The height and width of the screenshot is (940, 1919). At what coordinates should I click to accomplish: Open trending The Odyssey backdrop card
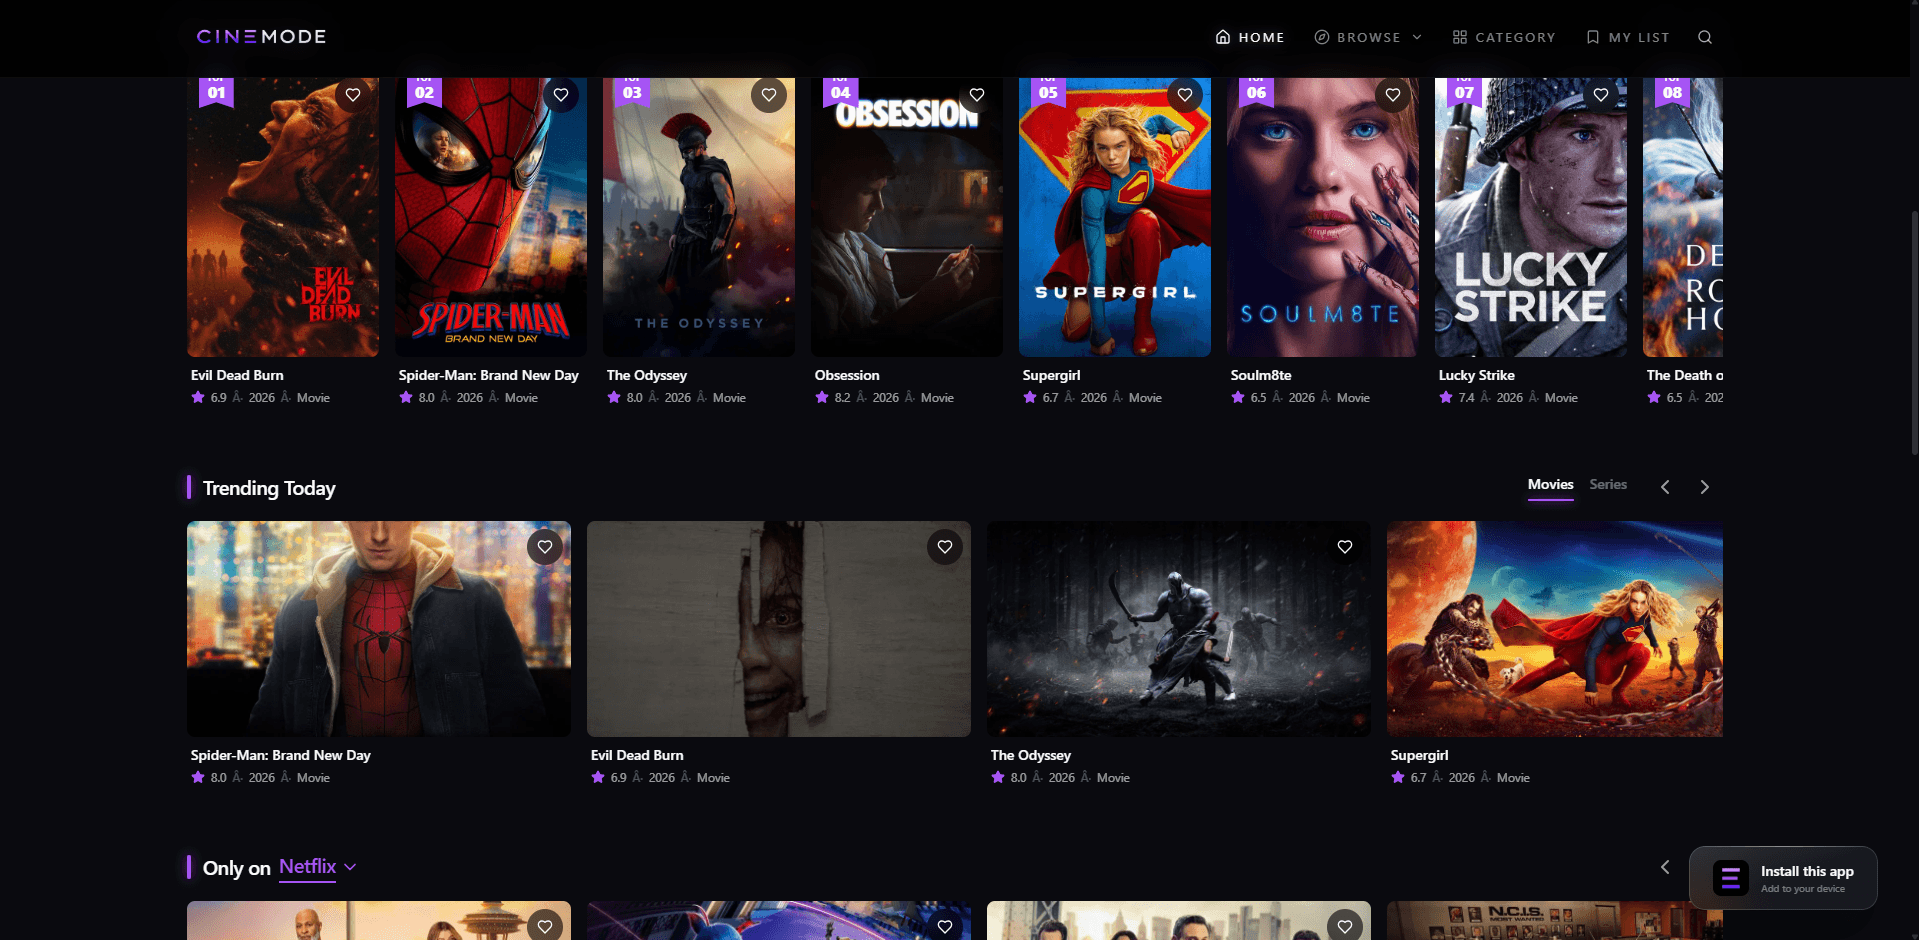(x=1179, y=629)
